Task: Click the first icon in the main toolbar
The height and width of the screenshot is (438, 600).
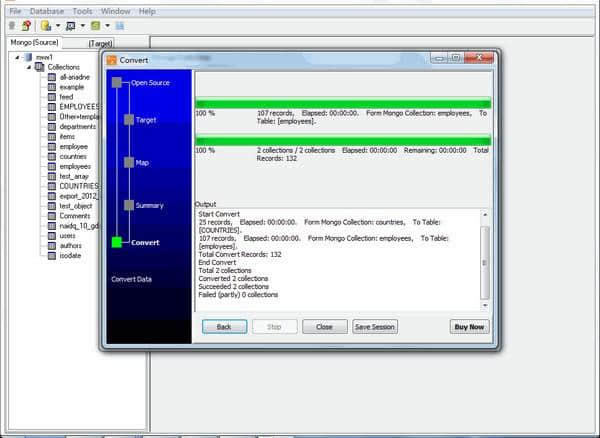Action: [x=12, y=25]
